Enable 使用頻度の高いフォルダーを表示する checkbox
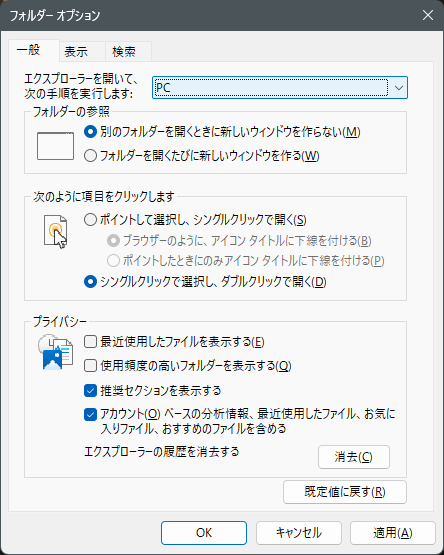This screenshot has height=555, width=444. coord(90,366)
